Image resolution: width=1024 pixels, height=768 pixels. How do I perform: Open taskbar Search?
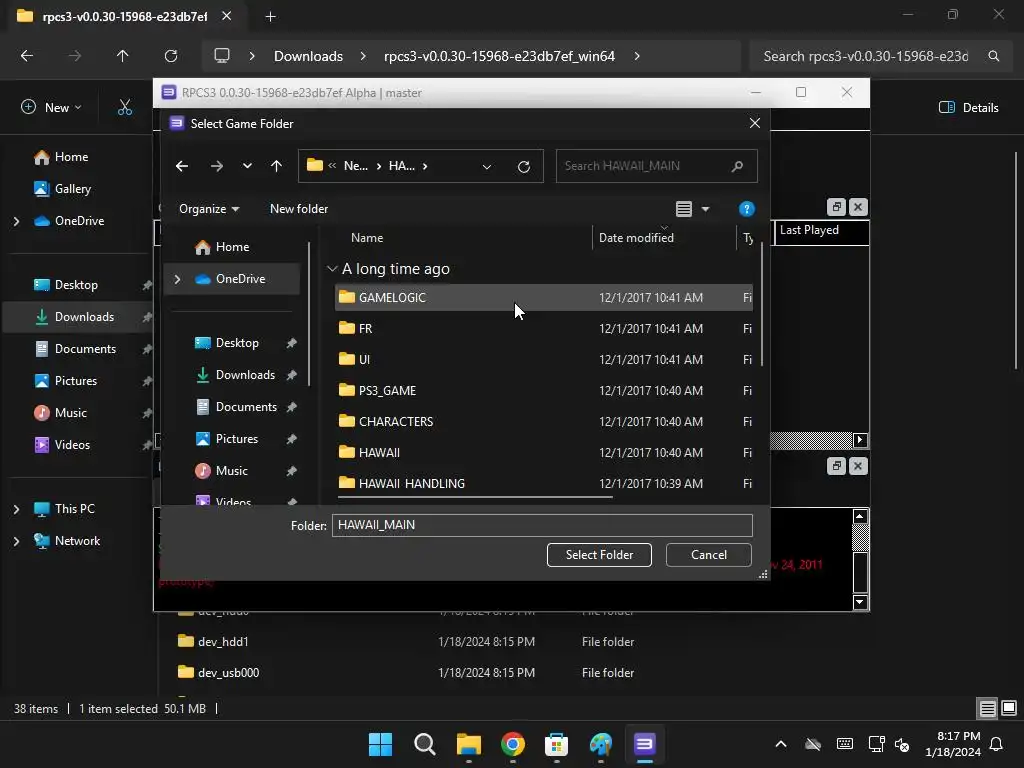pyautogui.click(x=424, y=744)
